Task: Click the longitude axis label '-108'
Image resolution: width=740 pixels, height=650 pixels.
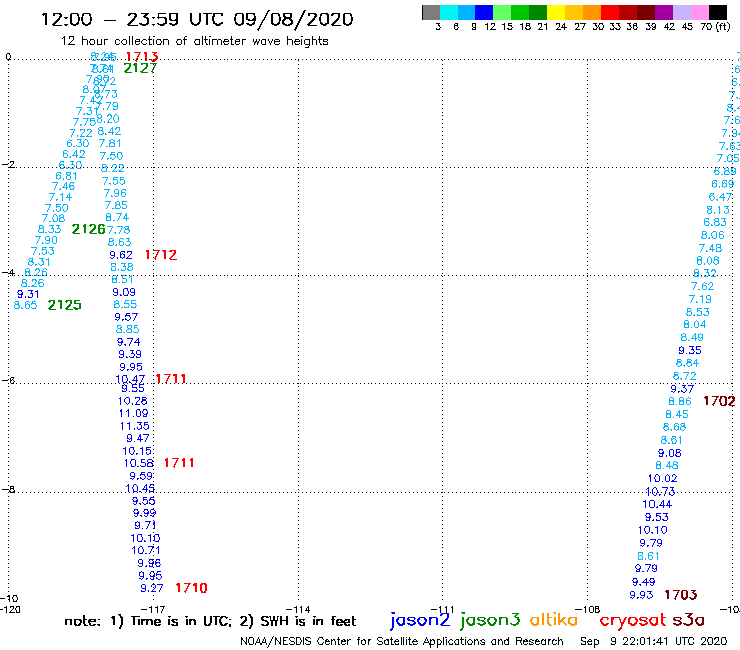Action: [588, 609]
